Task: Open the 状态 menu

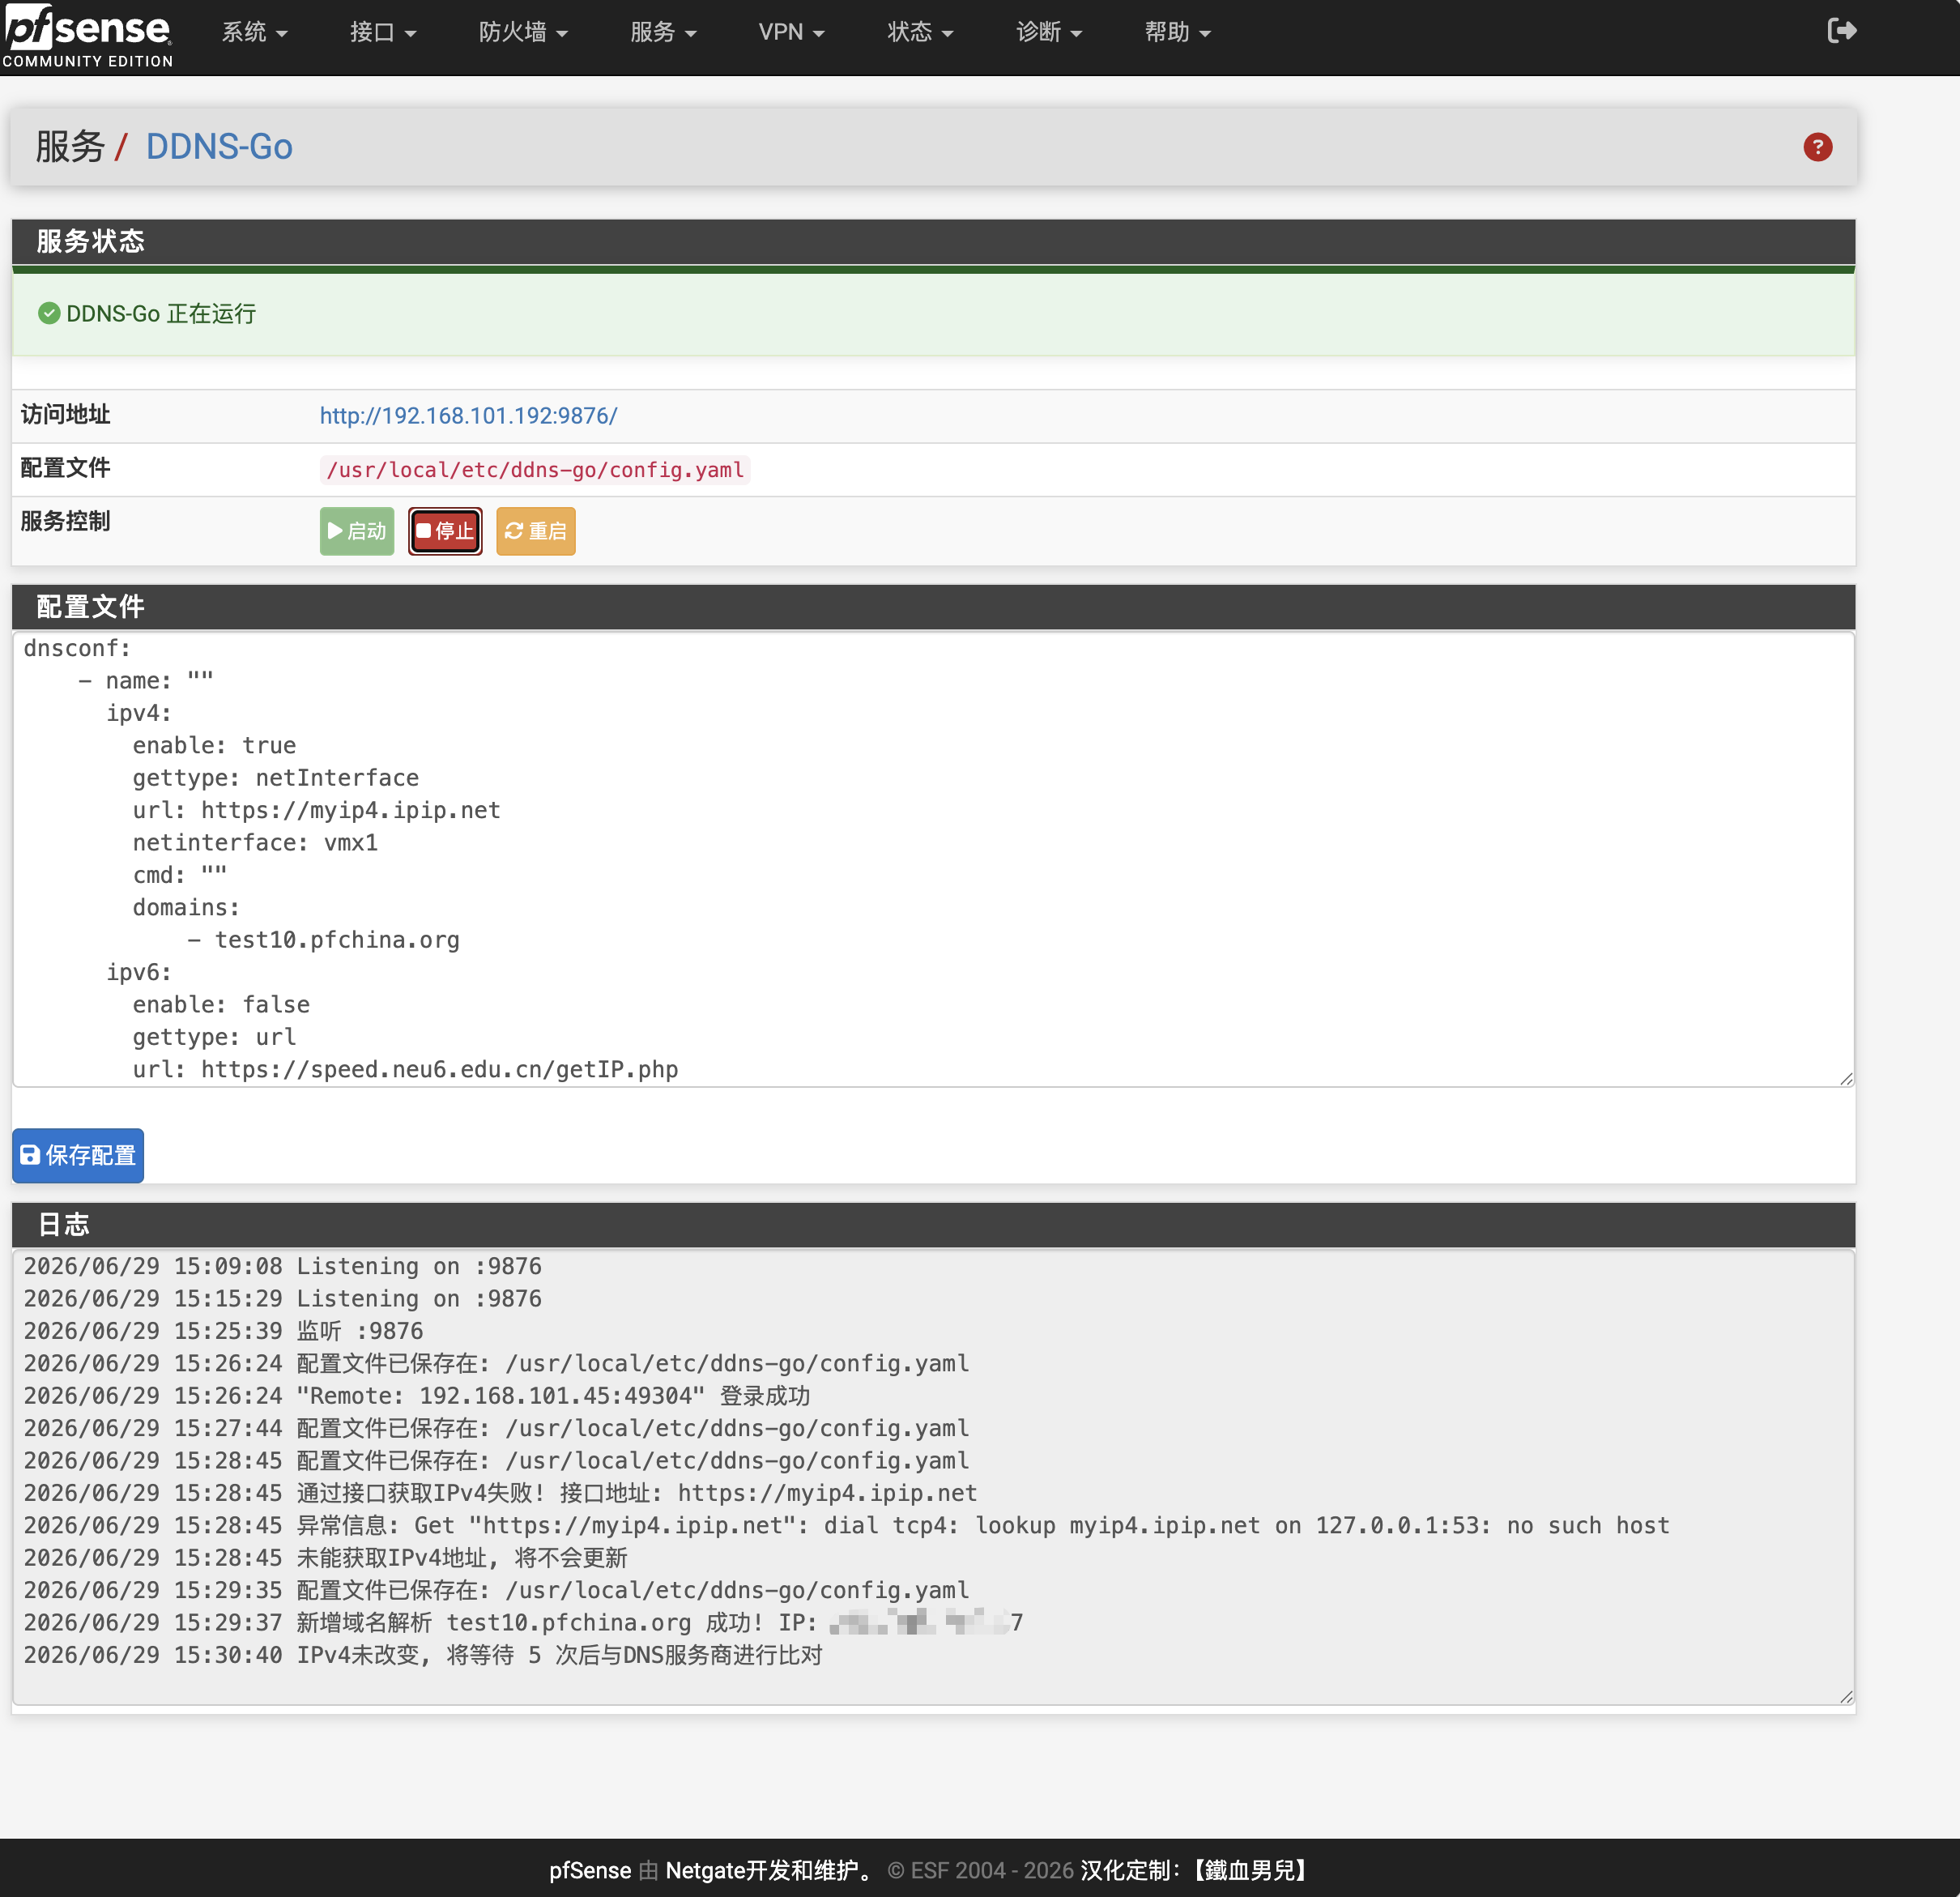Action: [x=920, y=32]
